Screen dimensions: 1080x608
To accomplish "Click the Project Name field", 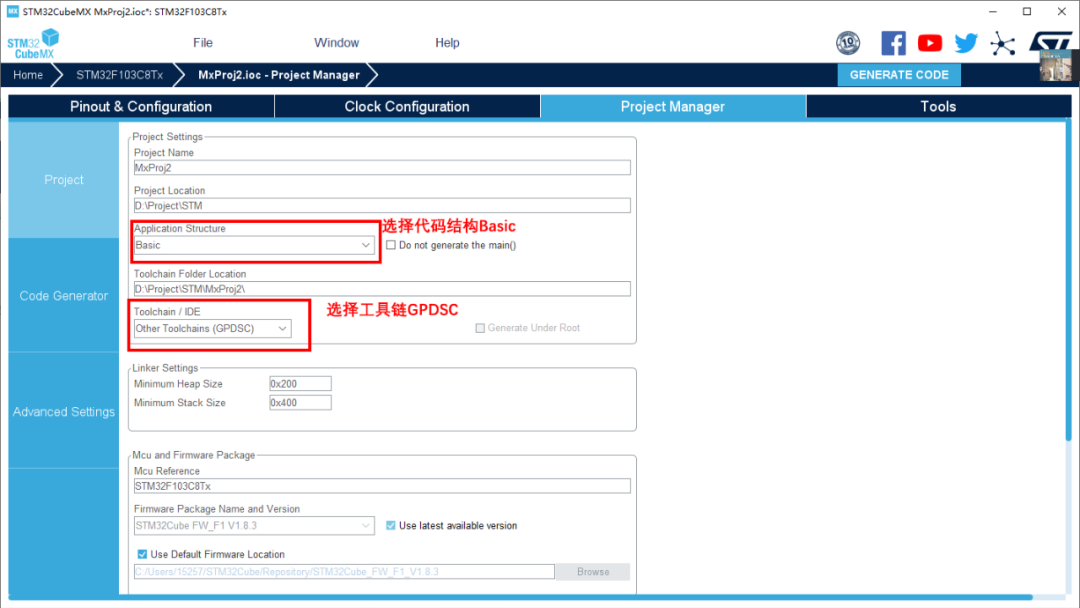I will click(382, 167).
